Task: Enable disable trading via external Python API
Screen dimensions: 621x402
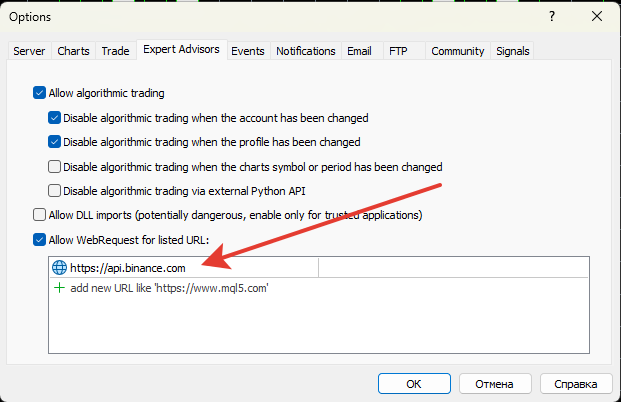Action: (54, 191)
